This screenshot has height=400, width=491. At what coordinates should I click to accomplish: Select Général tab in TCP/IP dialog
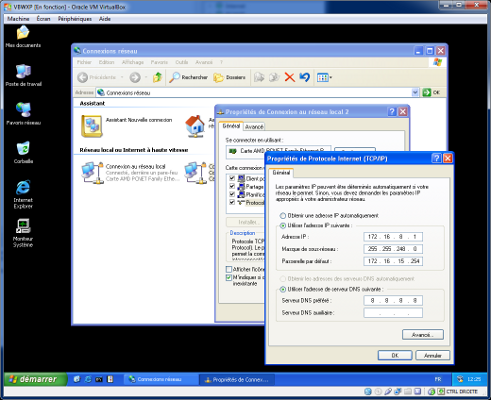tap(281, 173)
